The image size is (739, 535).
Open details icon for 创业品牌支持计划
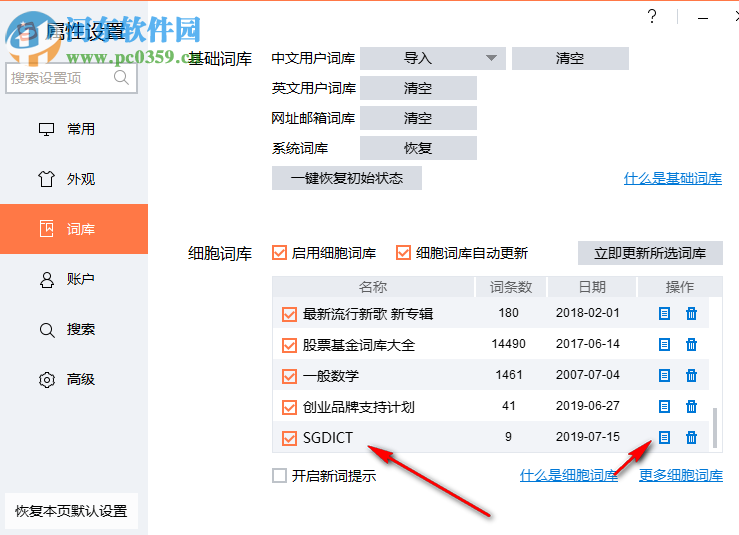pos(664,406)
